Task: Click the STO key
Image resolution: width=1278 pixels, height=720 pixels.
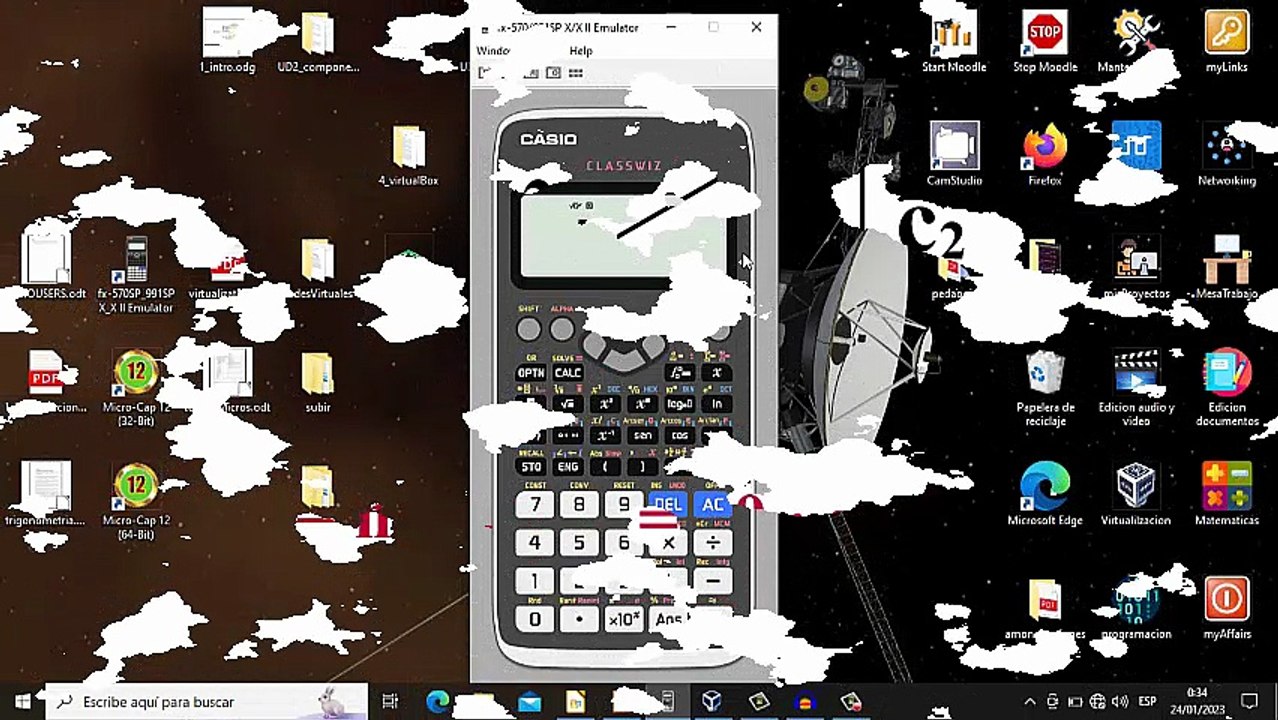Action: pyautogui.click(x=530, y=467)
